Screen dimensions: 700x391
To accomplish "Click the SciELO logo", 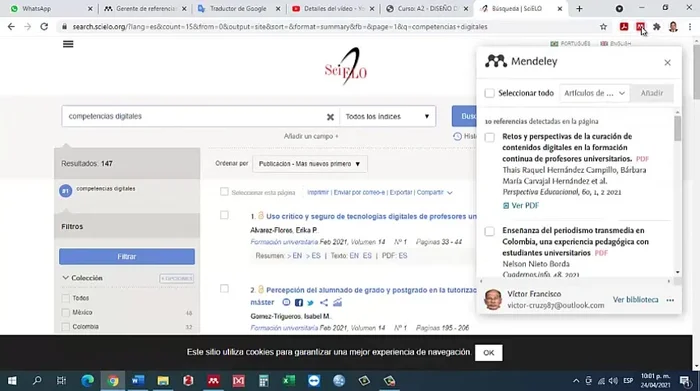I will coord(346,67).
